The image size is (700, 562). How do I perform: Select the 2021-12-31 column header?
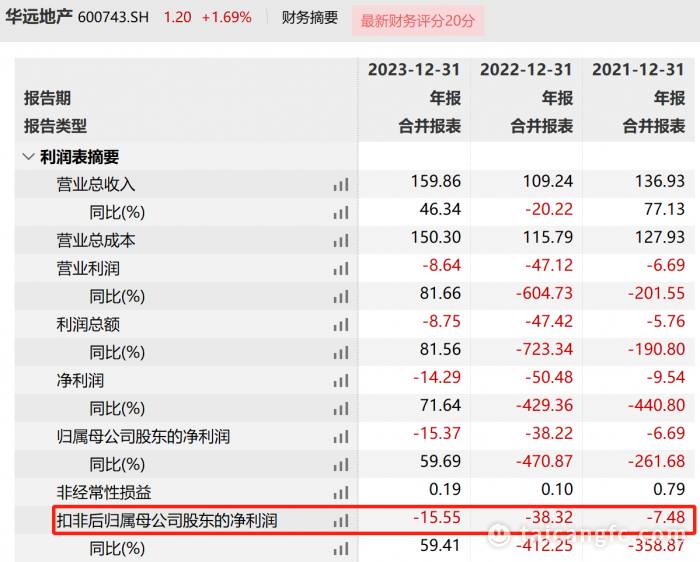[x=638, y=70]
